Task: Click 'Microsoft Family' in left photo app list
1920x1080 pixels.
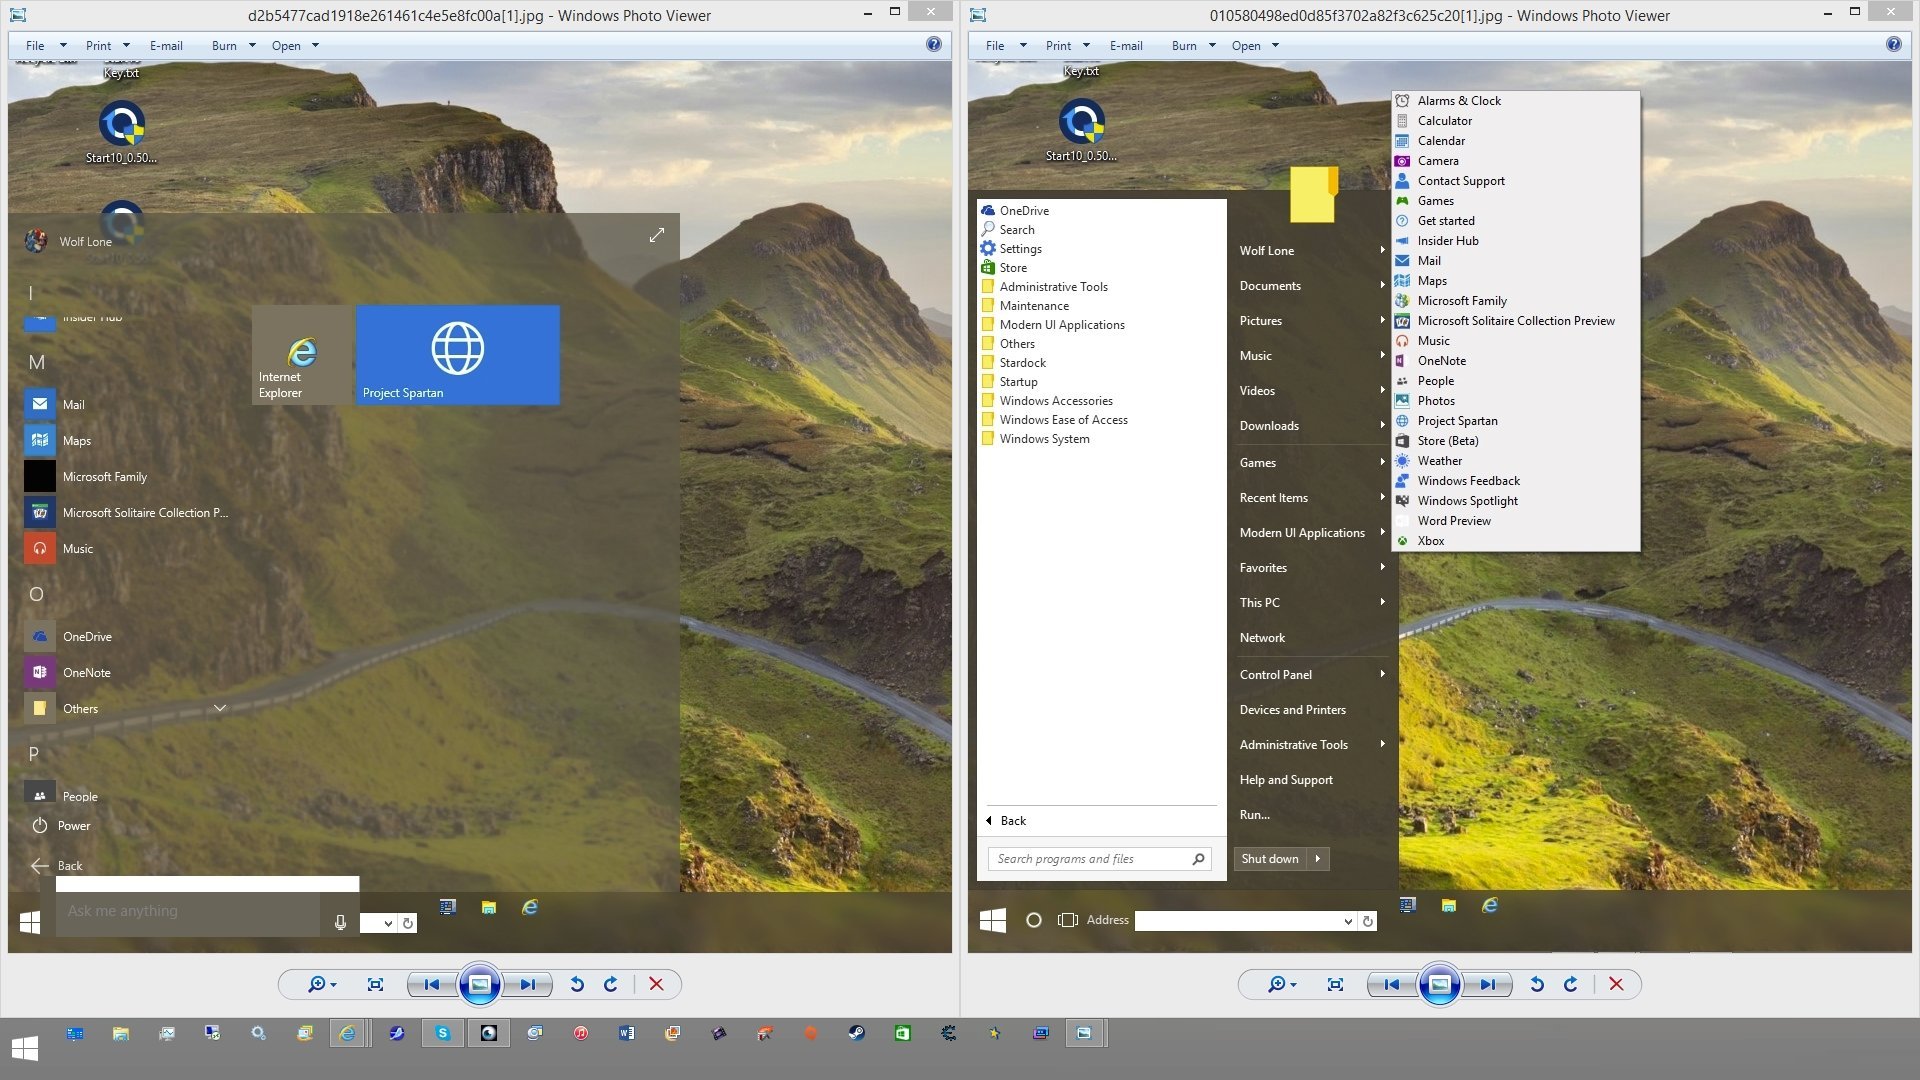Action: [x=104, y=477]
